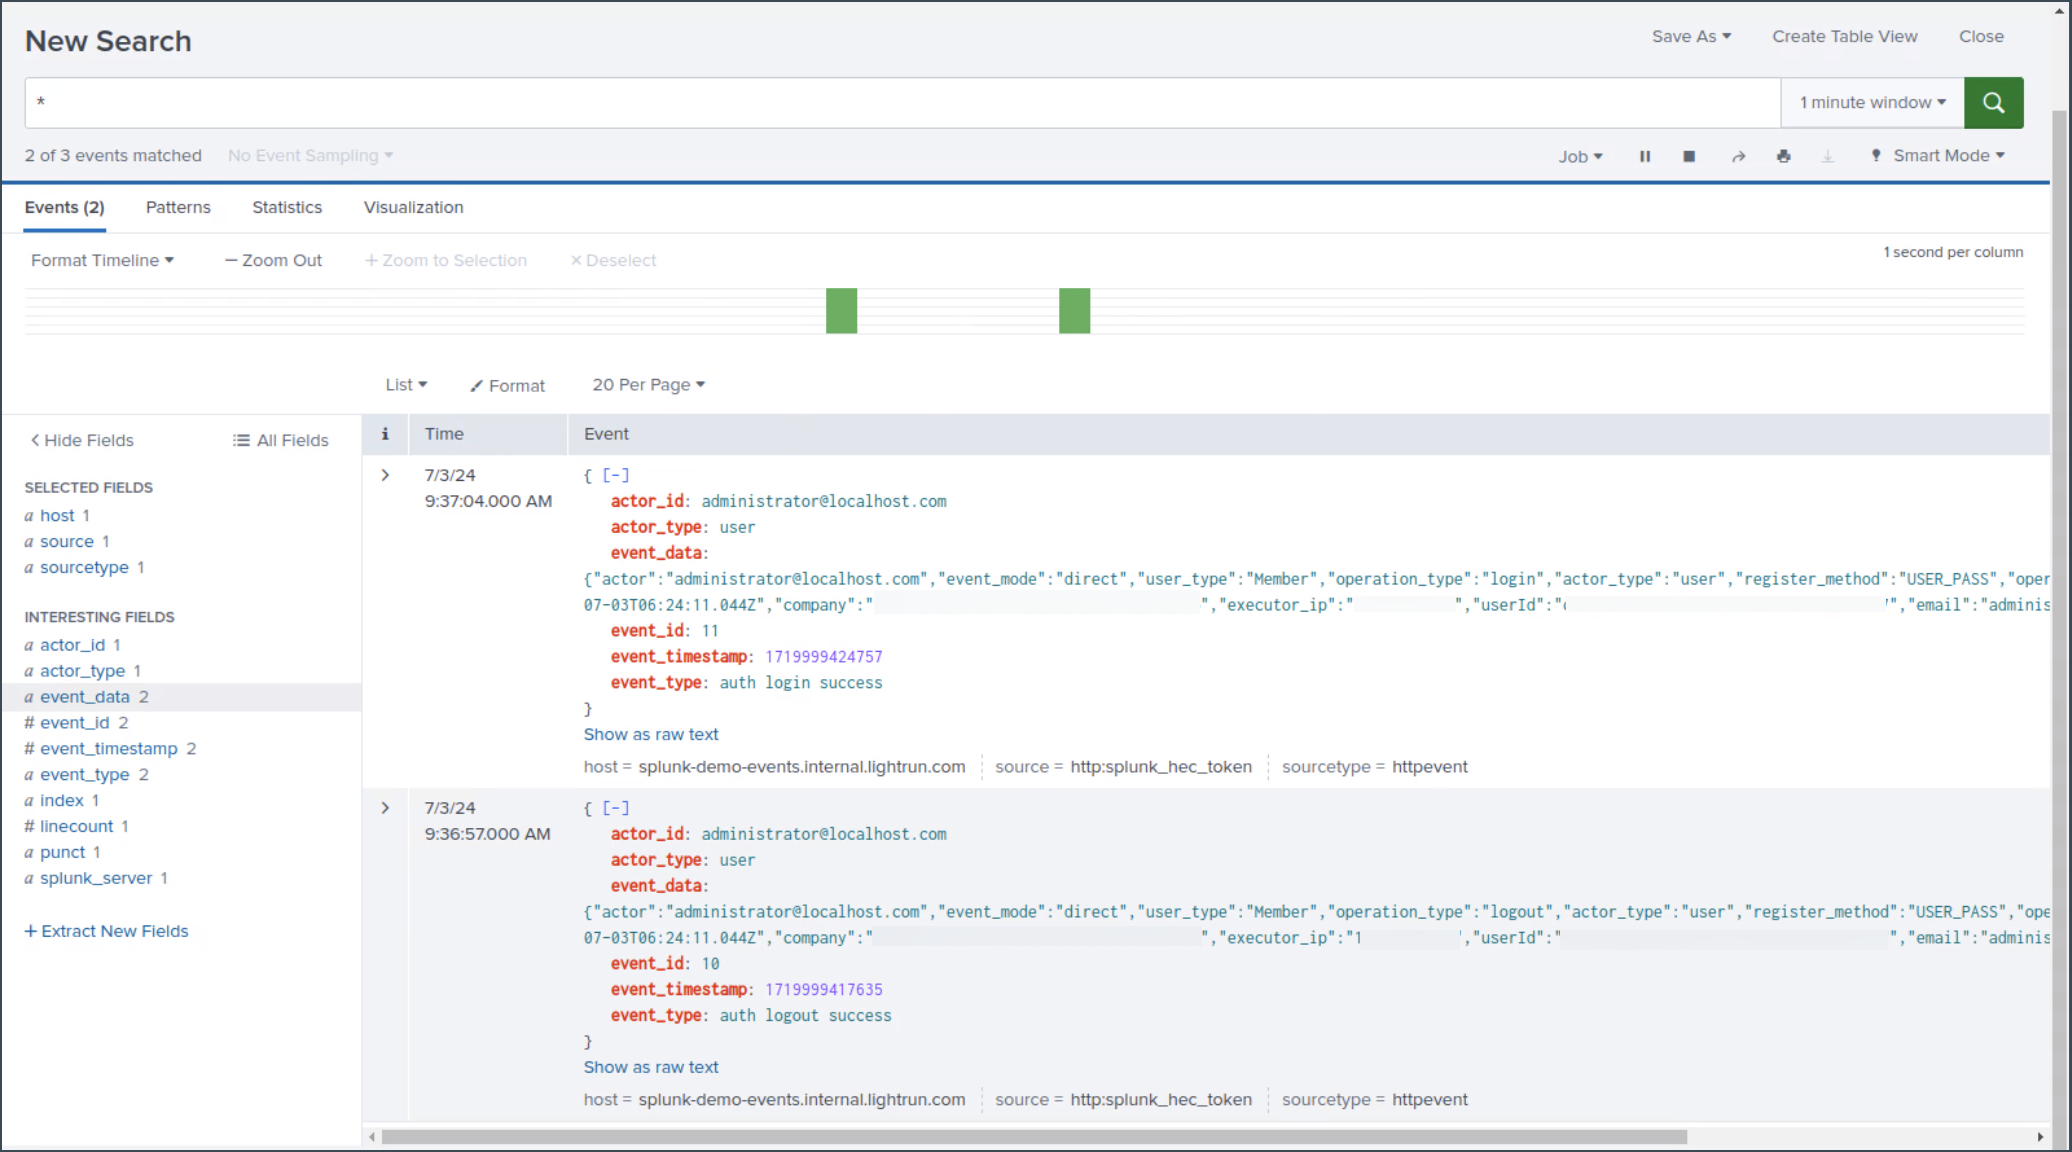Open 20 Per Page dropdown

[648, 385]
